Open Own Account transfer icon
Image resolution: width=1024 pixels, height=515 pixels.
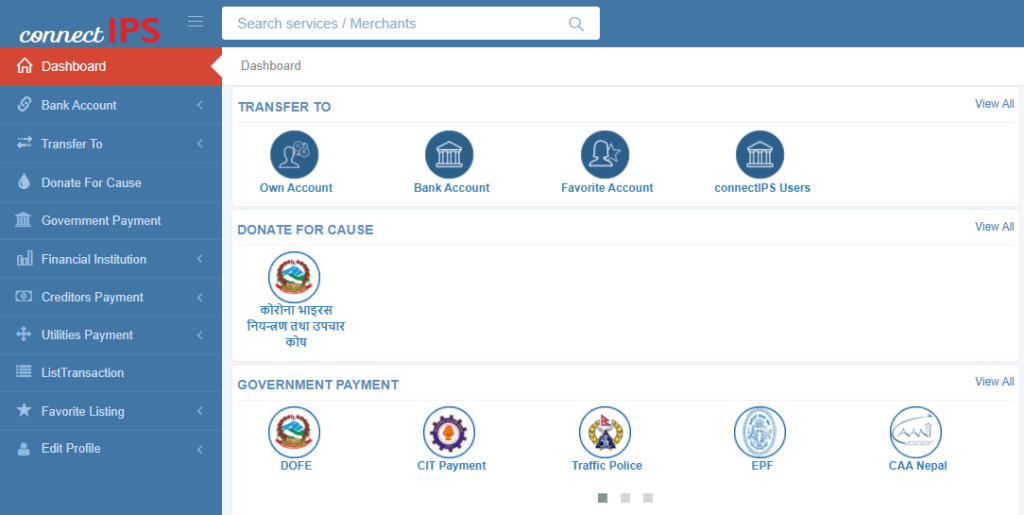click(295, 155)
